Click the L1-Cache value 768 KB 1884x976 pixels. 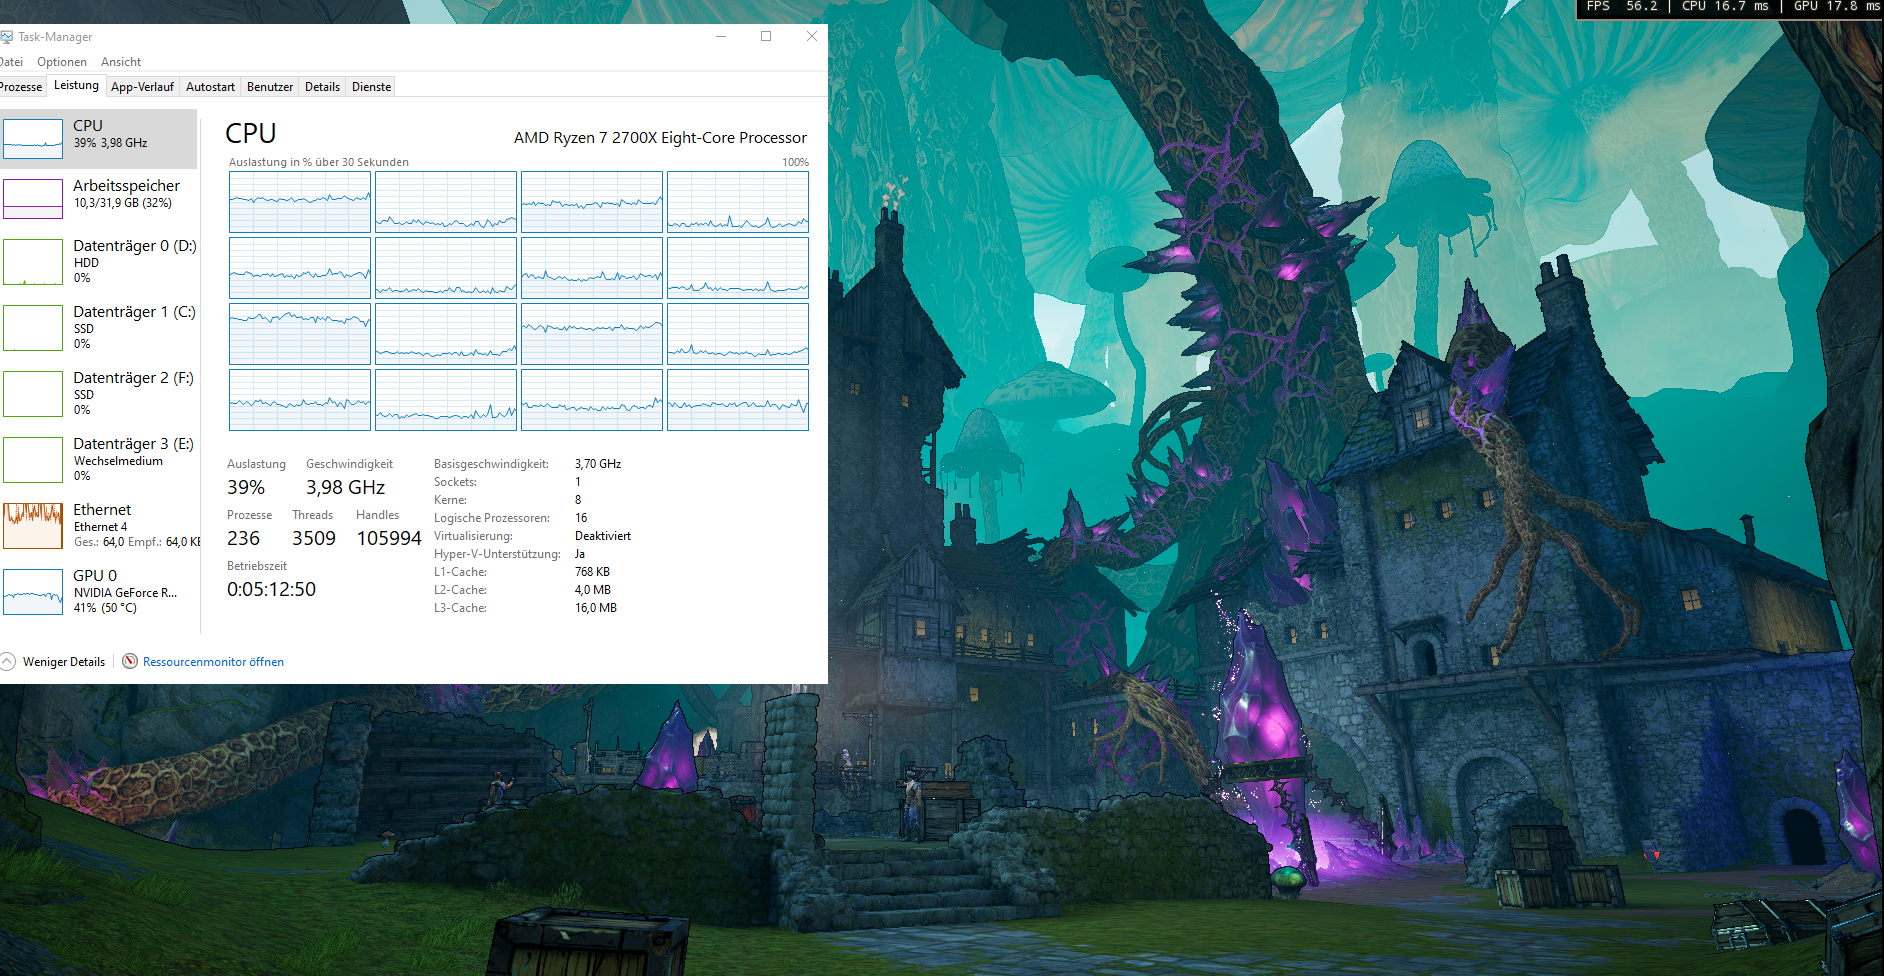592,572
